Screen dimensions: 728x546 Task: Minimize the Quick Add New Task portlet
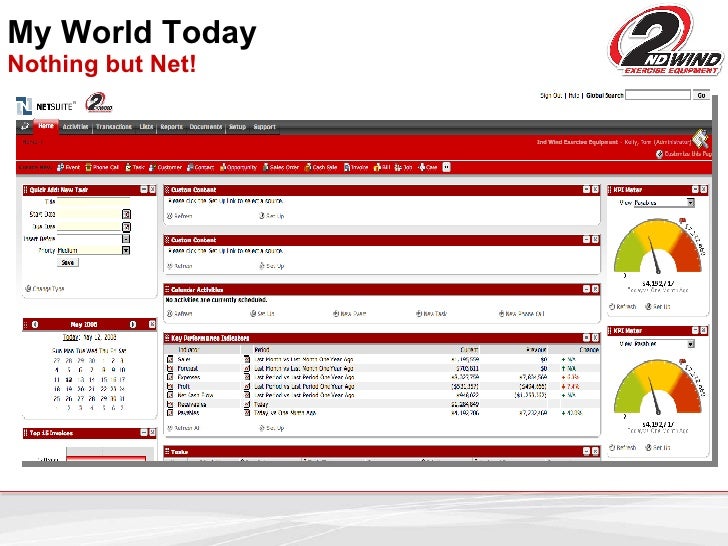pyautogui.click(x=144, y=189)
